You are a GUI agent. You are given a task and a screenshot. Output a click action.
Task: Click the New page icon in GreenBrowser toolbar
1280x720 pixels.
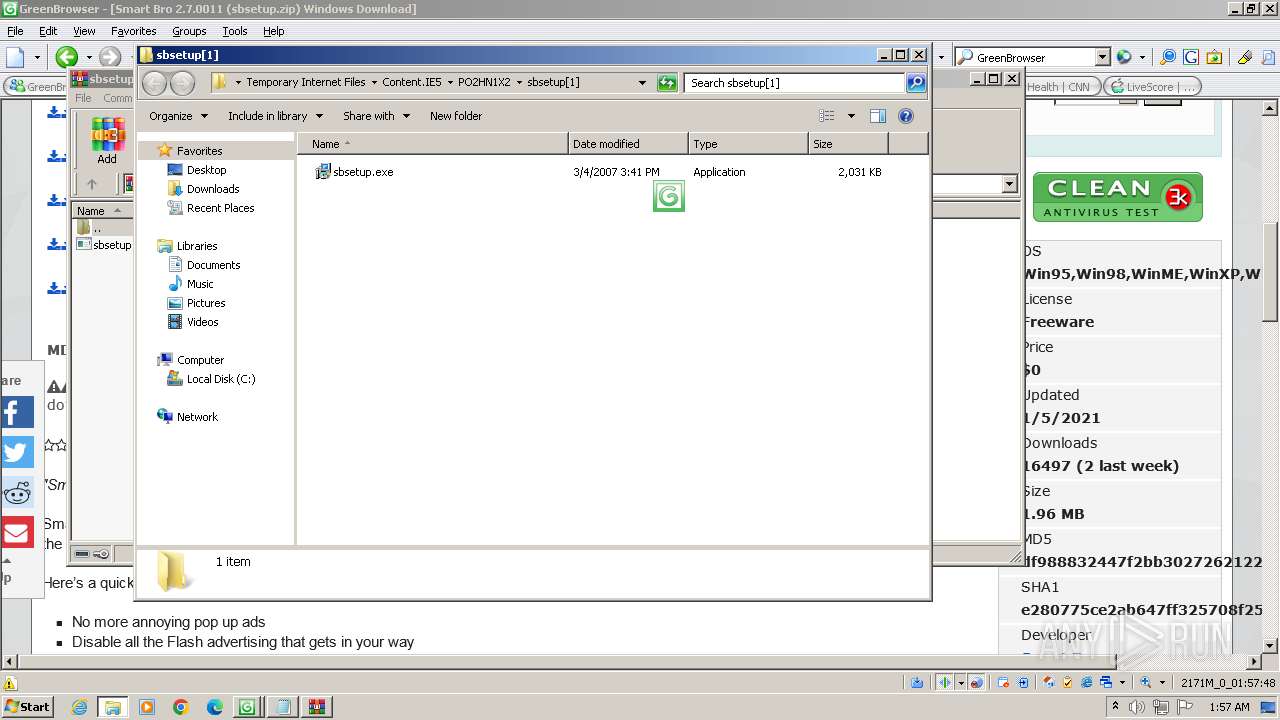[x=15, y=57]
